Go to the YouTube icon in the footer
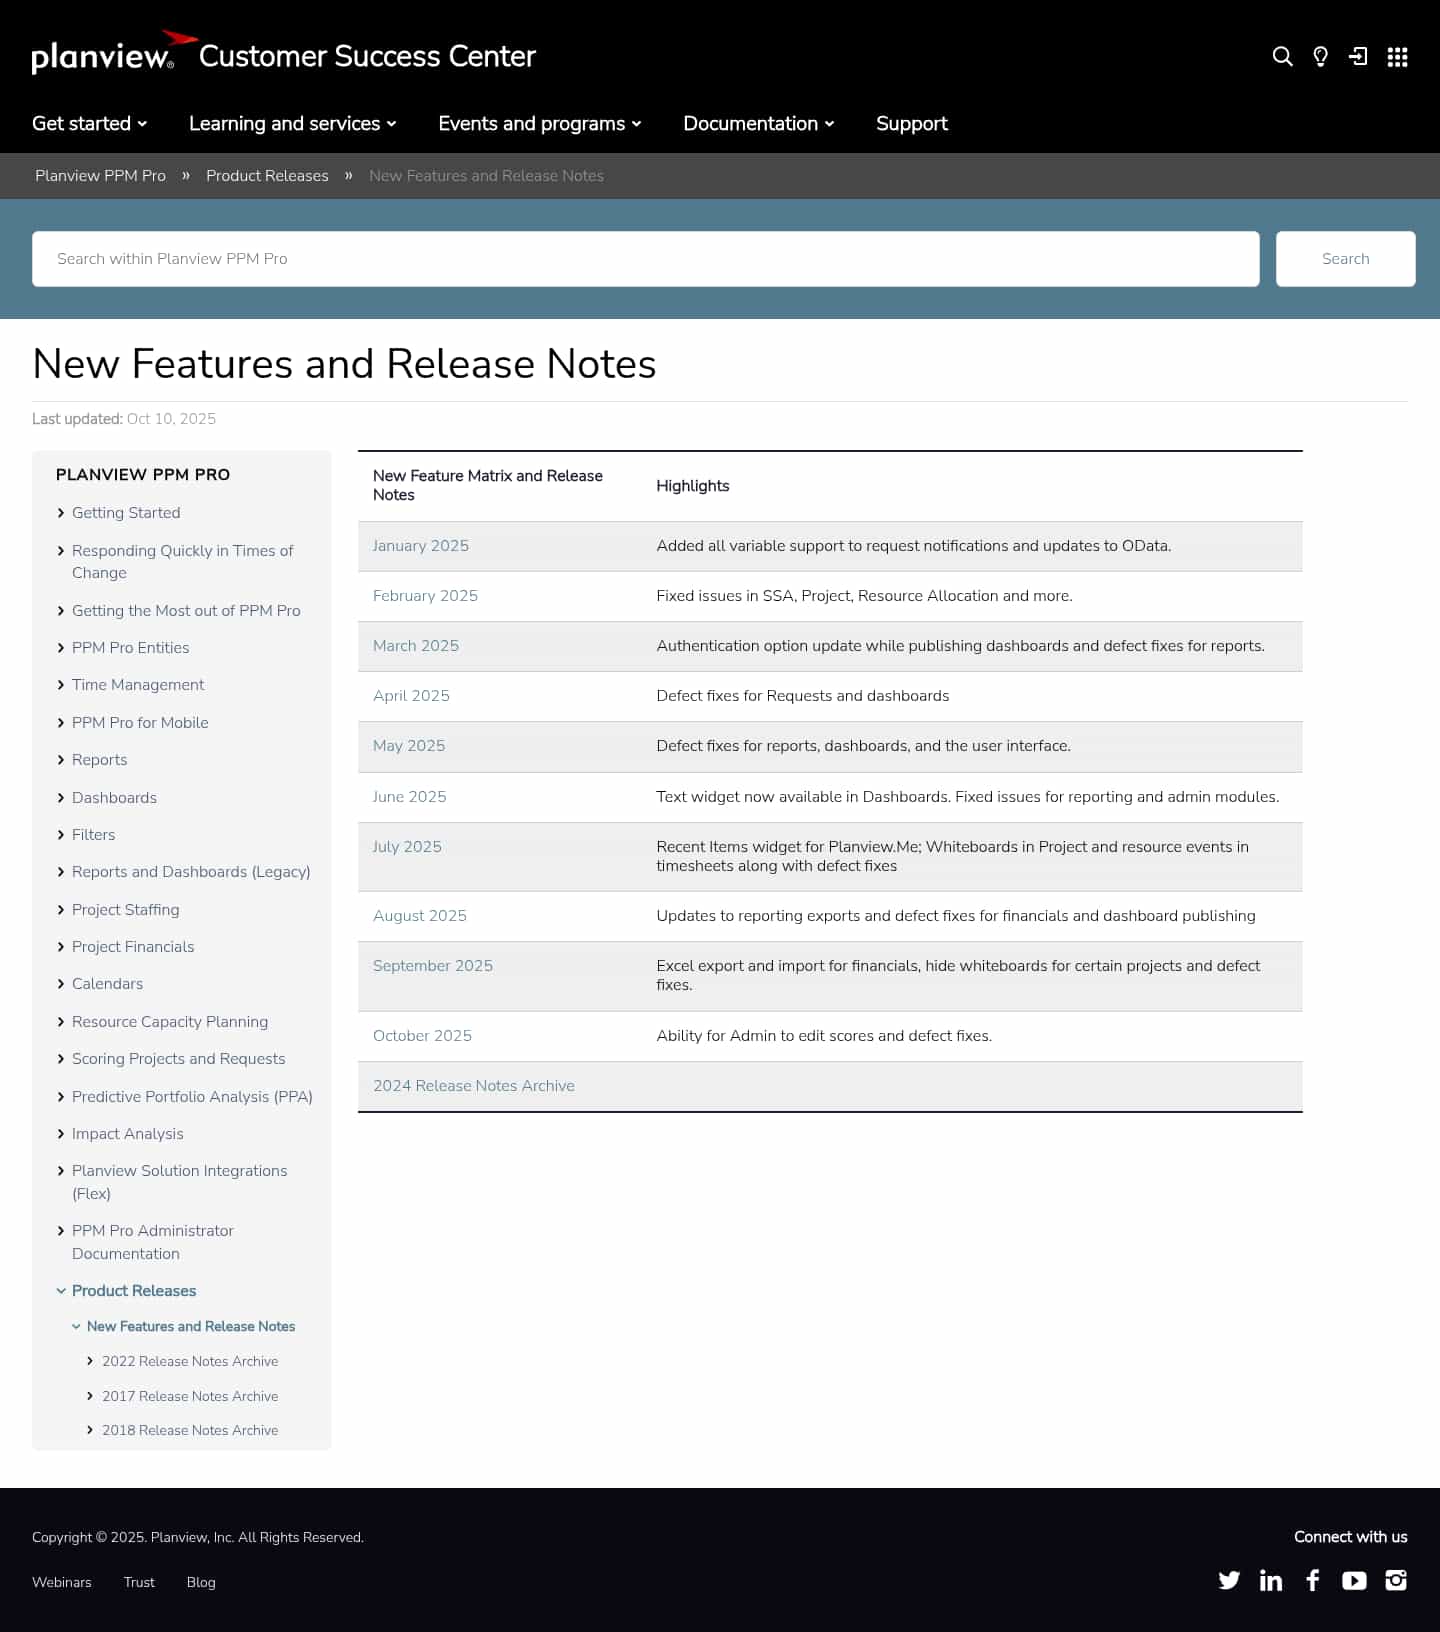This screenshot has width=1440, height=1632. pos(1354,1580)
